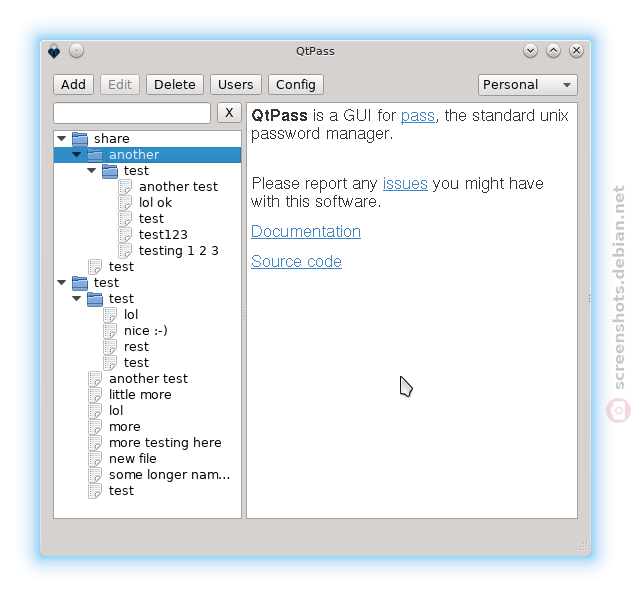631x596 pixels.
Task: Collapse the nested test folder containing lol
Action: [76, 299]
